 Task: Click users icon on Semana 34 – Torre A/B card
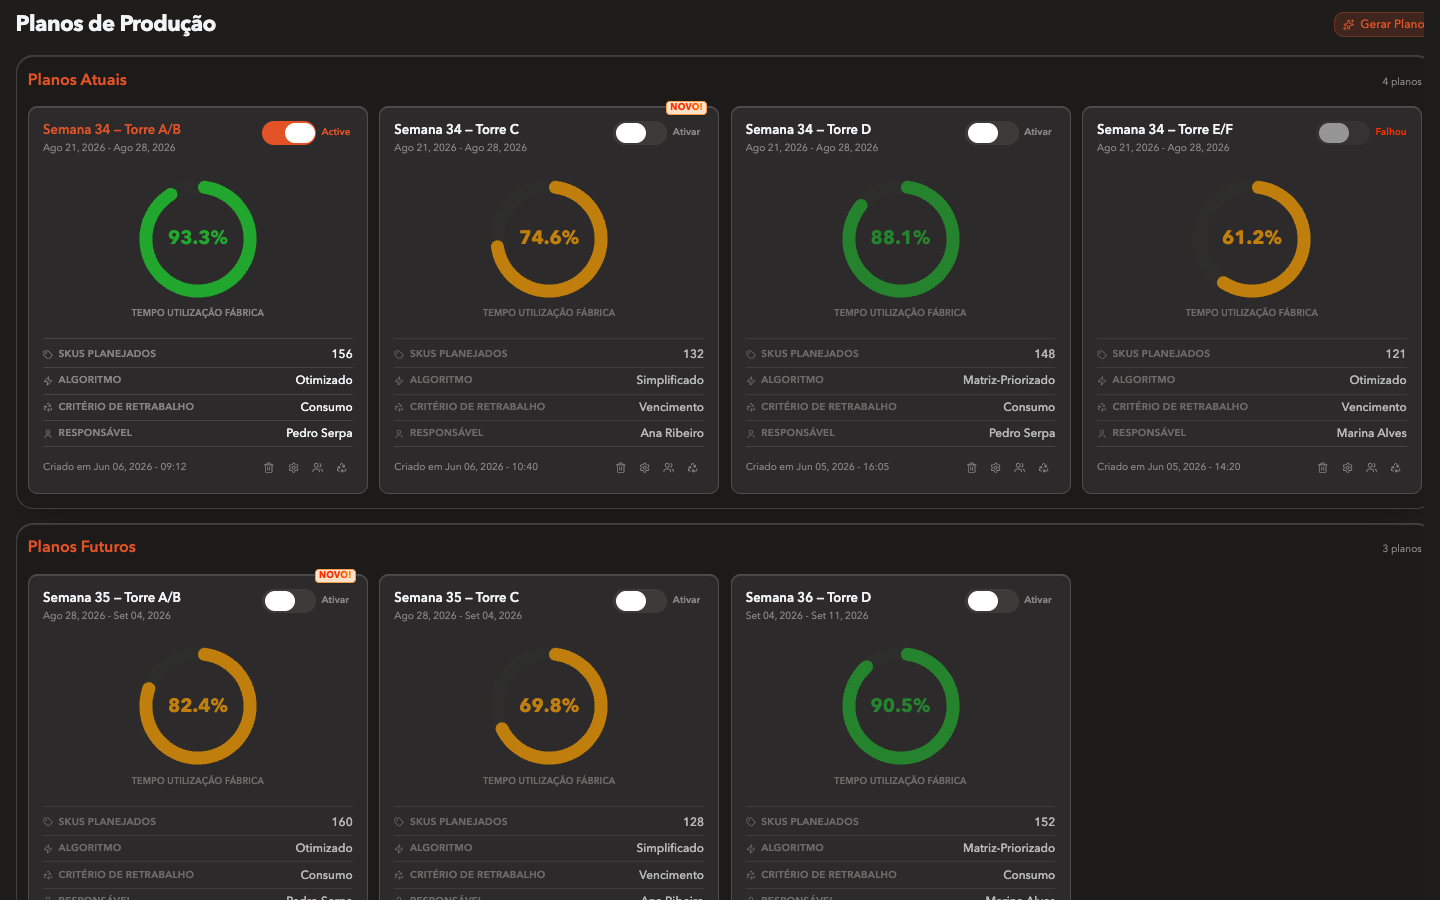pyautogui.click(x=318, y=468)
